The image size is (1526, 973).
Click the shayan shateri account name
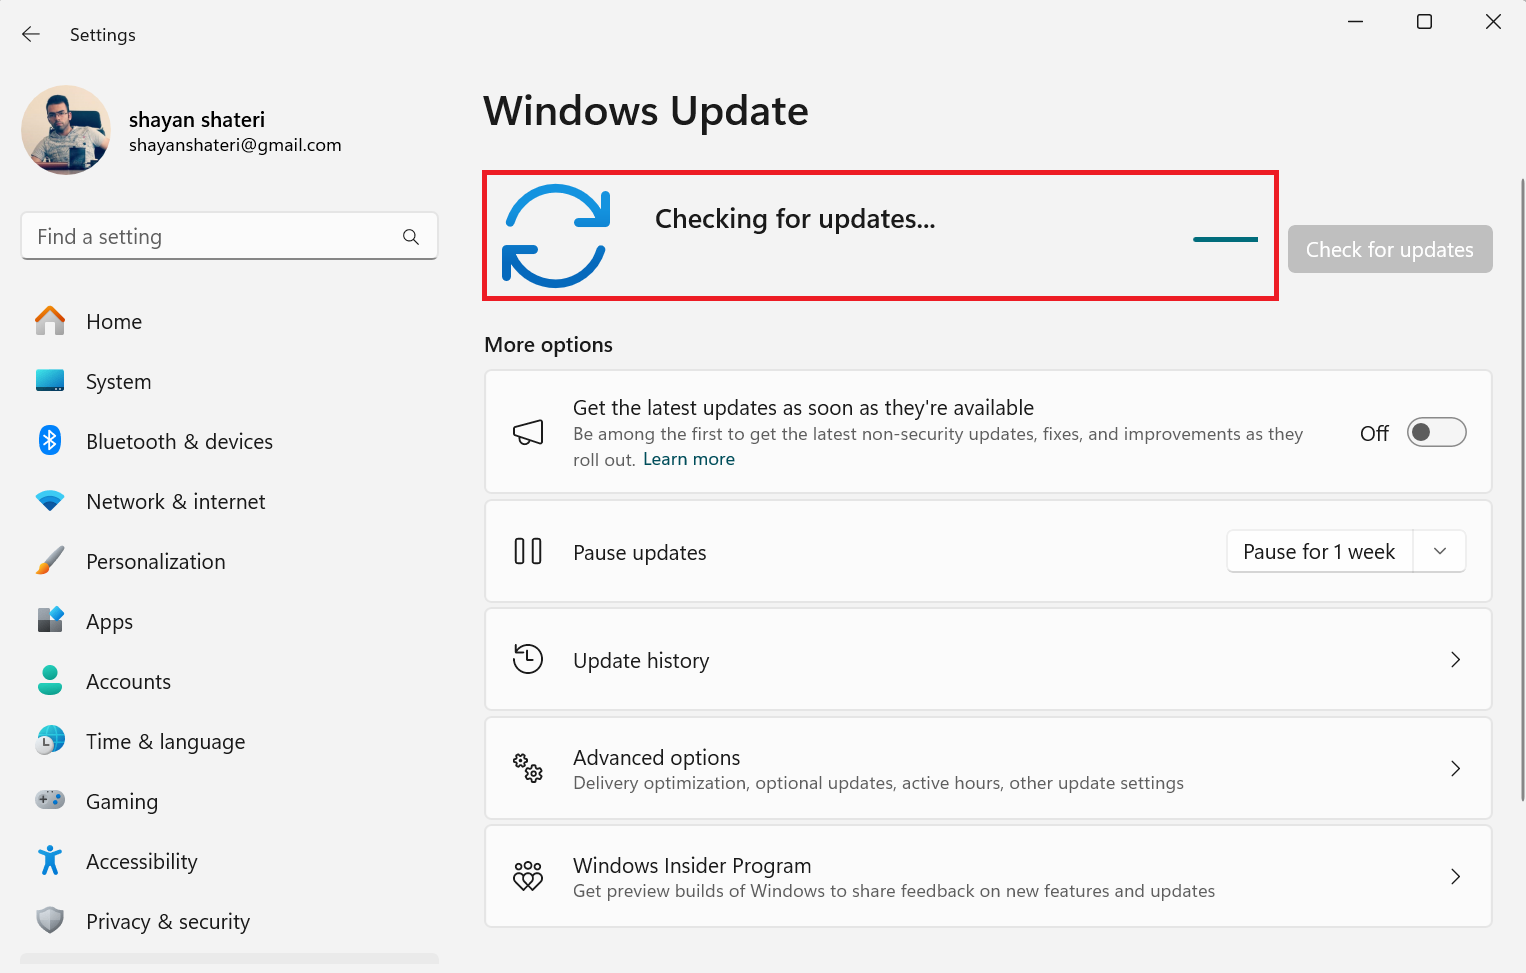197,119
